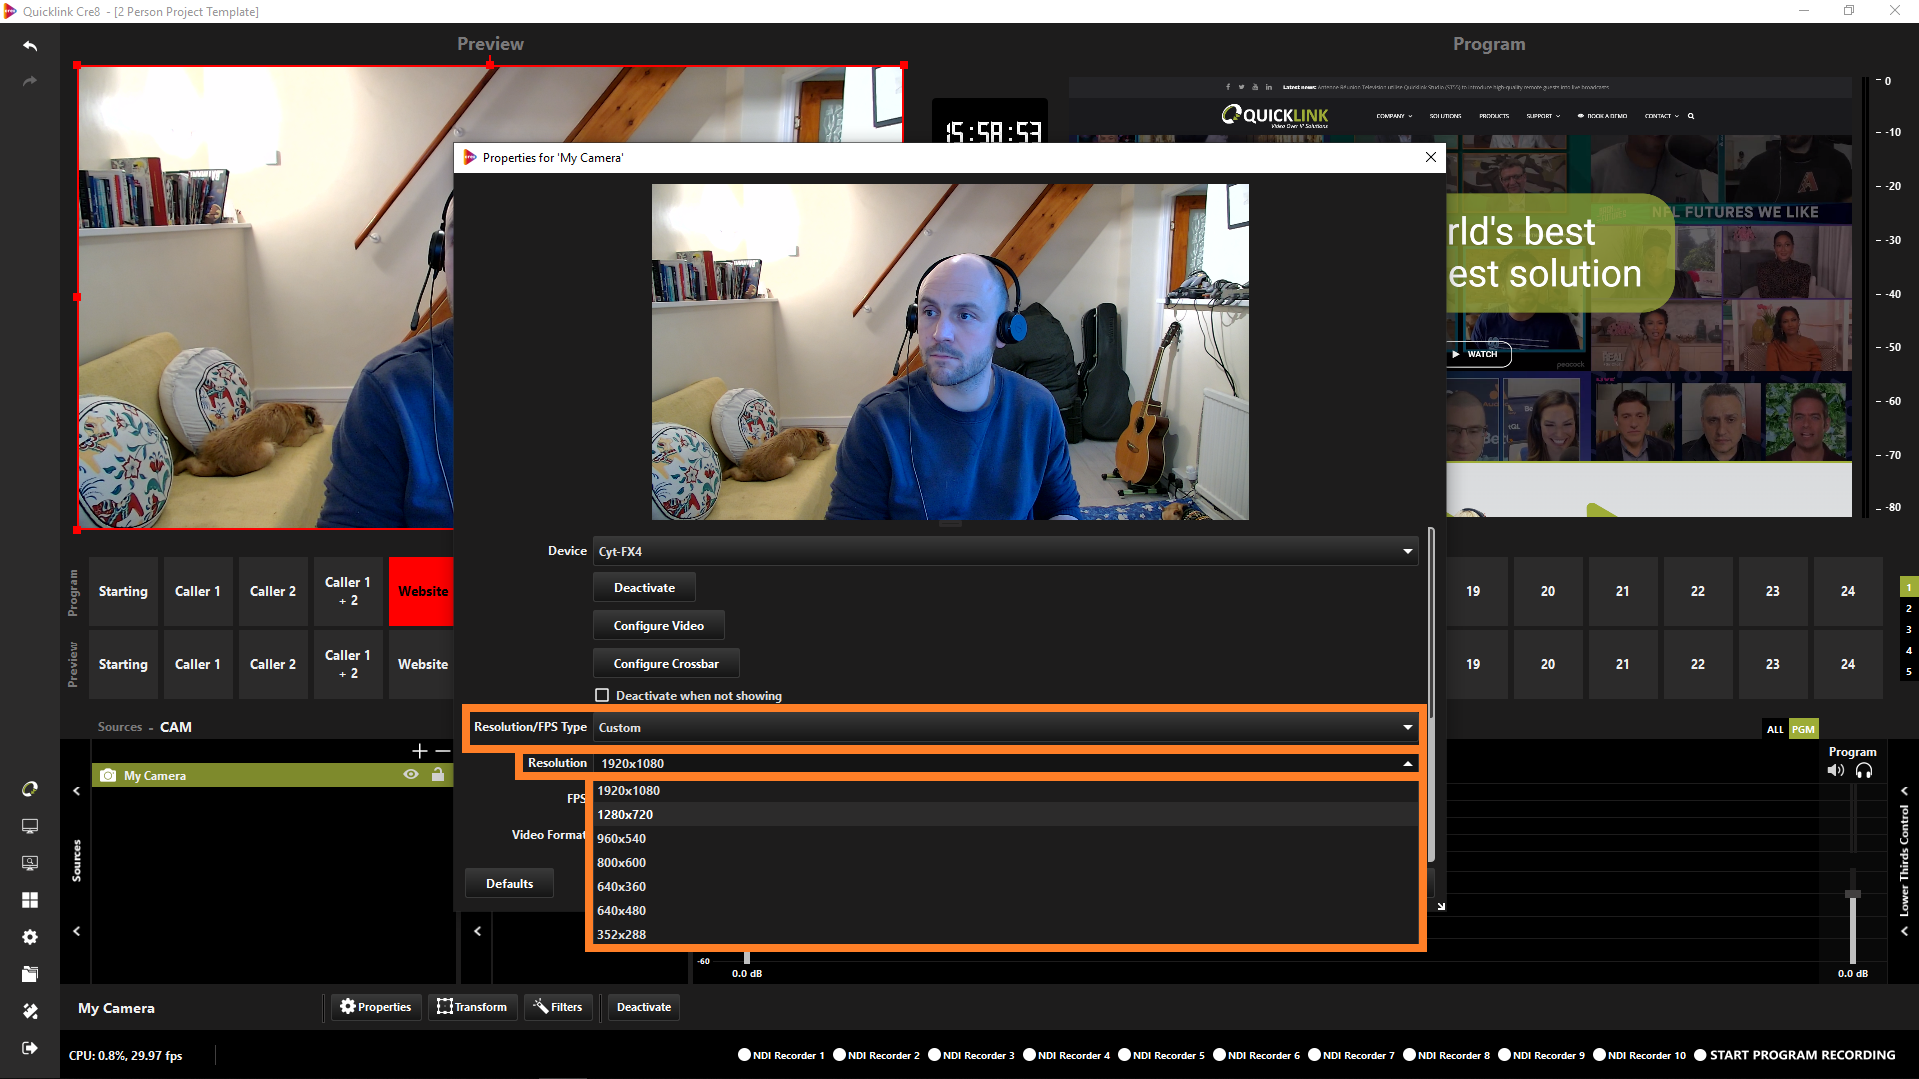Click the Program volume fader handle
Screen dimensions: 1919x1079
pyautogui.click(x=1852, y=894)
